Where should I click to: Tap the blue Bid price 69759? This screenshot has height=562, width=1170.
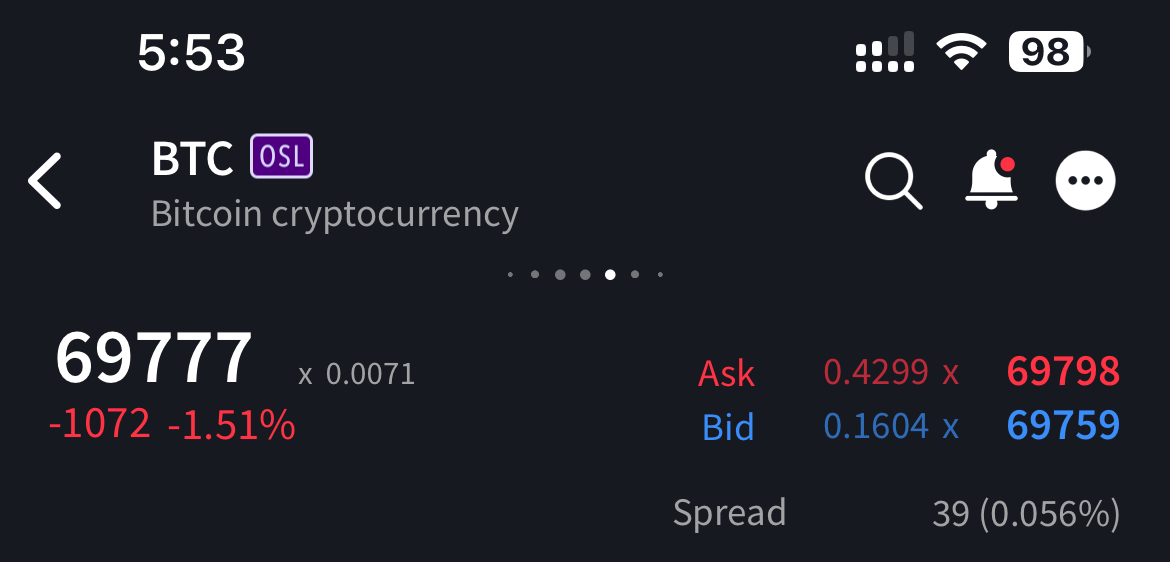click(1063, 425)
